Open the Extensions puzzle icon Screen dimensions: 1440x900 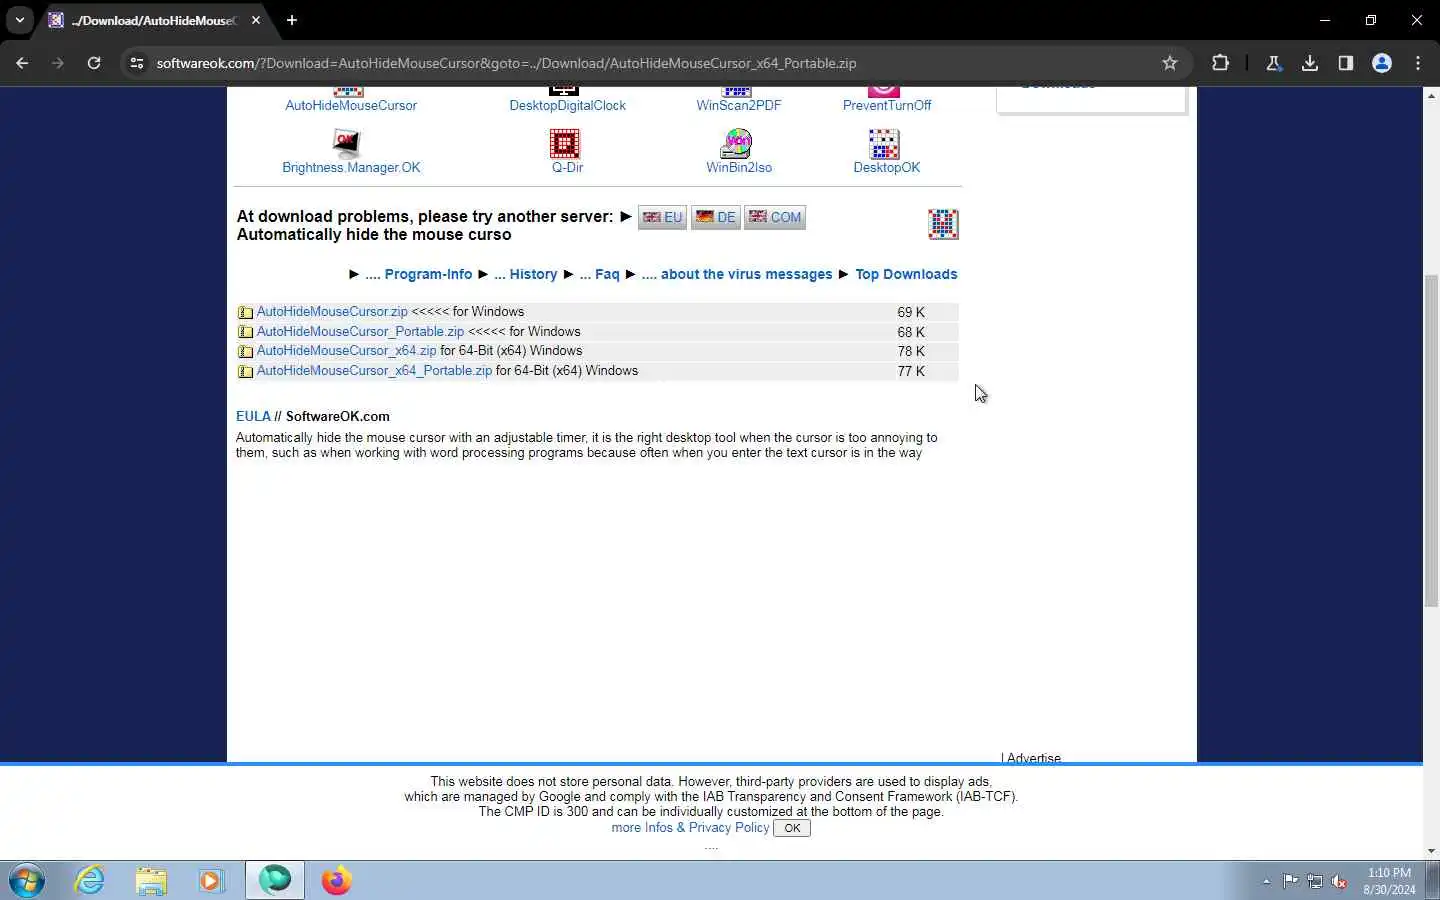coord(1220,63)
